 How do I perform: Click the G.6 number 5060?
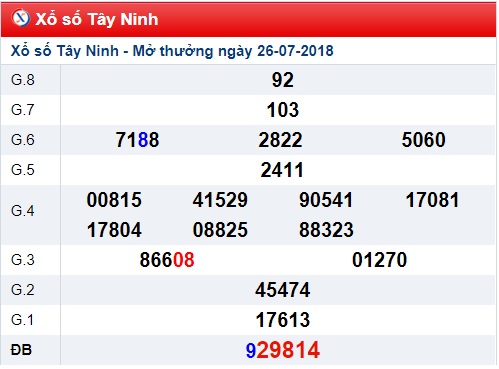423,140
